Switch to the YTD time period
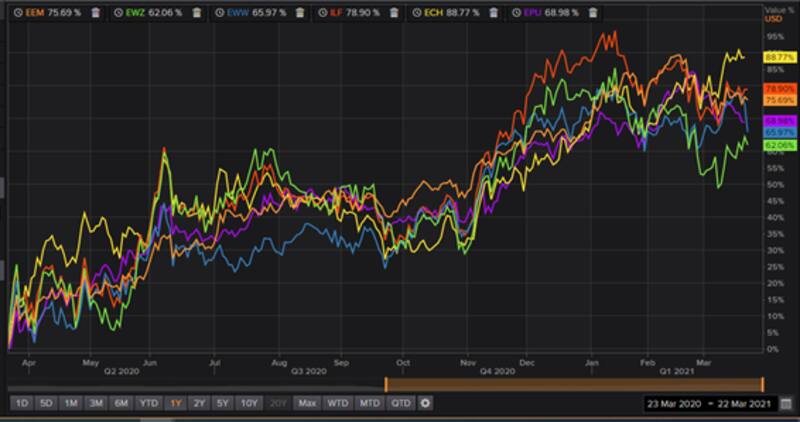The height and width of the screenshot is (422, 800). pyautogui.click(x=147, y=403)
